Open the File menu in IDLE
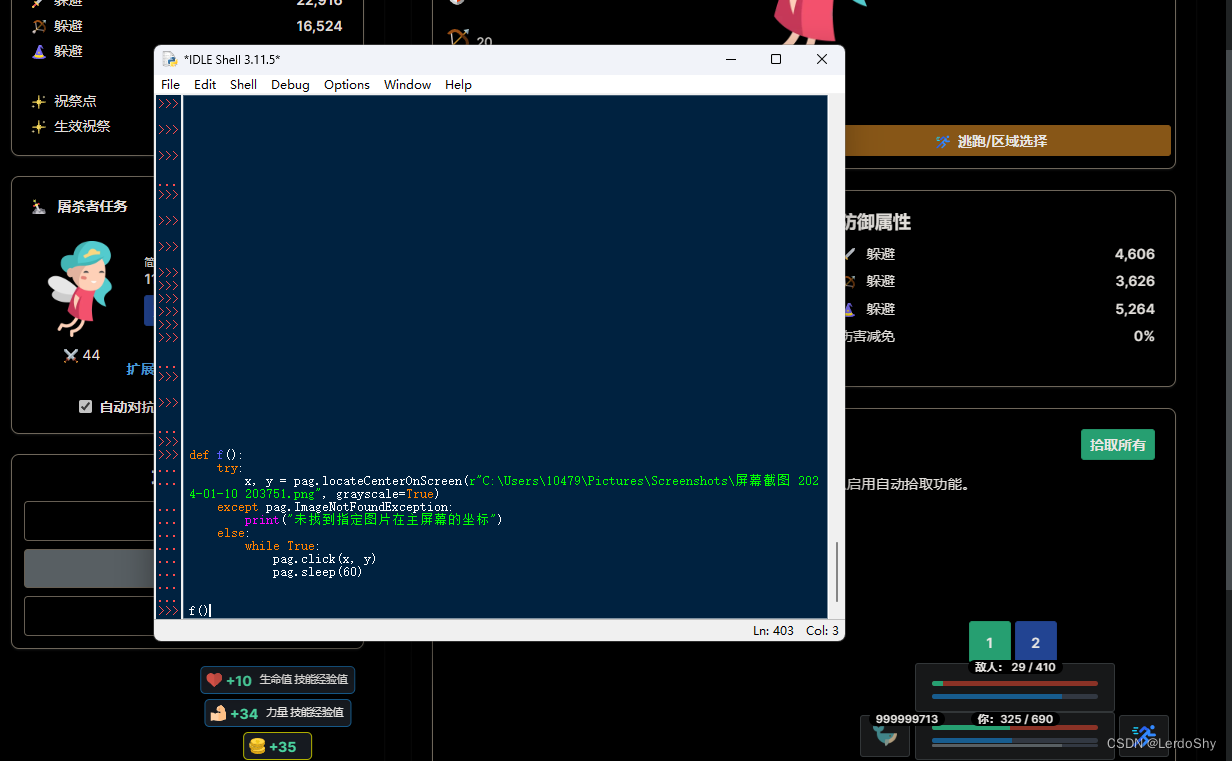The height and width of the screenshot is (761, 1232). 169,85
